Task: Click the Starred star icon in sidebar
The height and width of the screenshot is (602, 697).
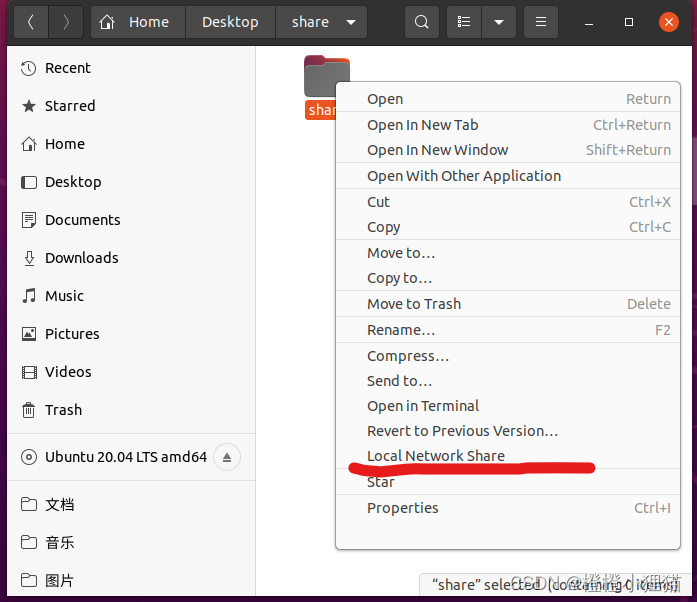Action: [x=28, y=106]
